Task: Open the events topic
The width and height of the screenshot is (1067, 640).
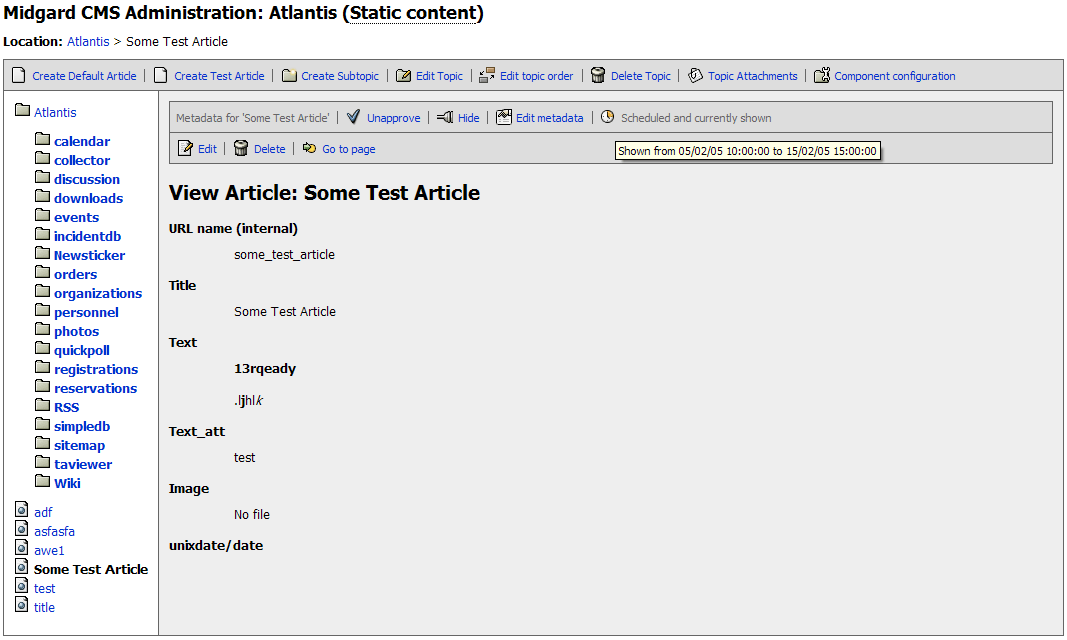Action: click(76, 218)
